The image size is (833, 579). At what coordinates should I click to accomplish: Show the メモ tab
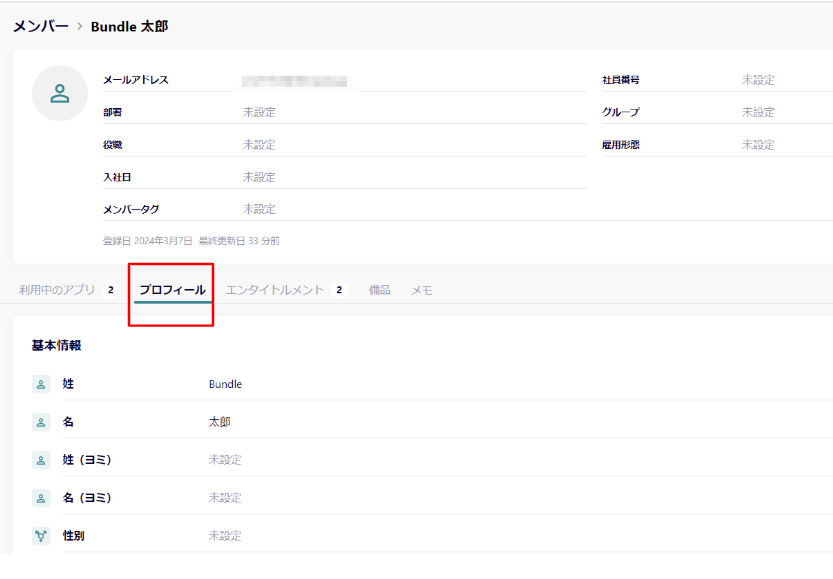point(422,290)
